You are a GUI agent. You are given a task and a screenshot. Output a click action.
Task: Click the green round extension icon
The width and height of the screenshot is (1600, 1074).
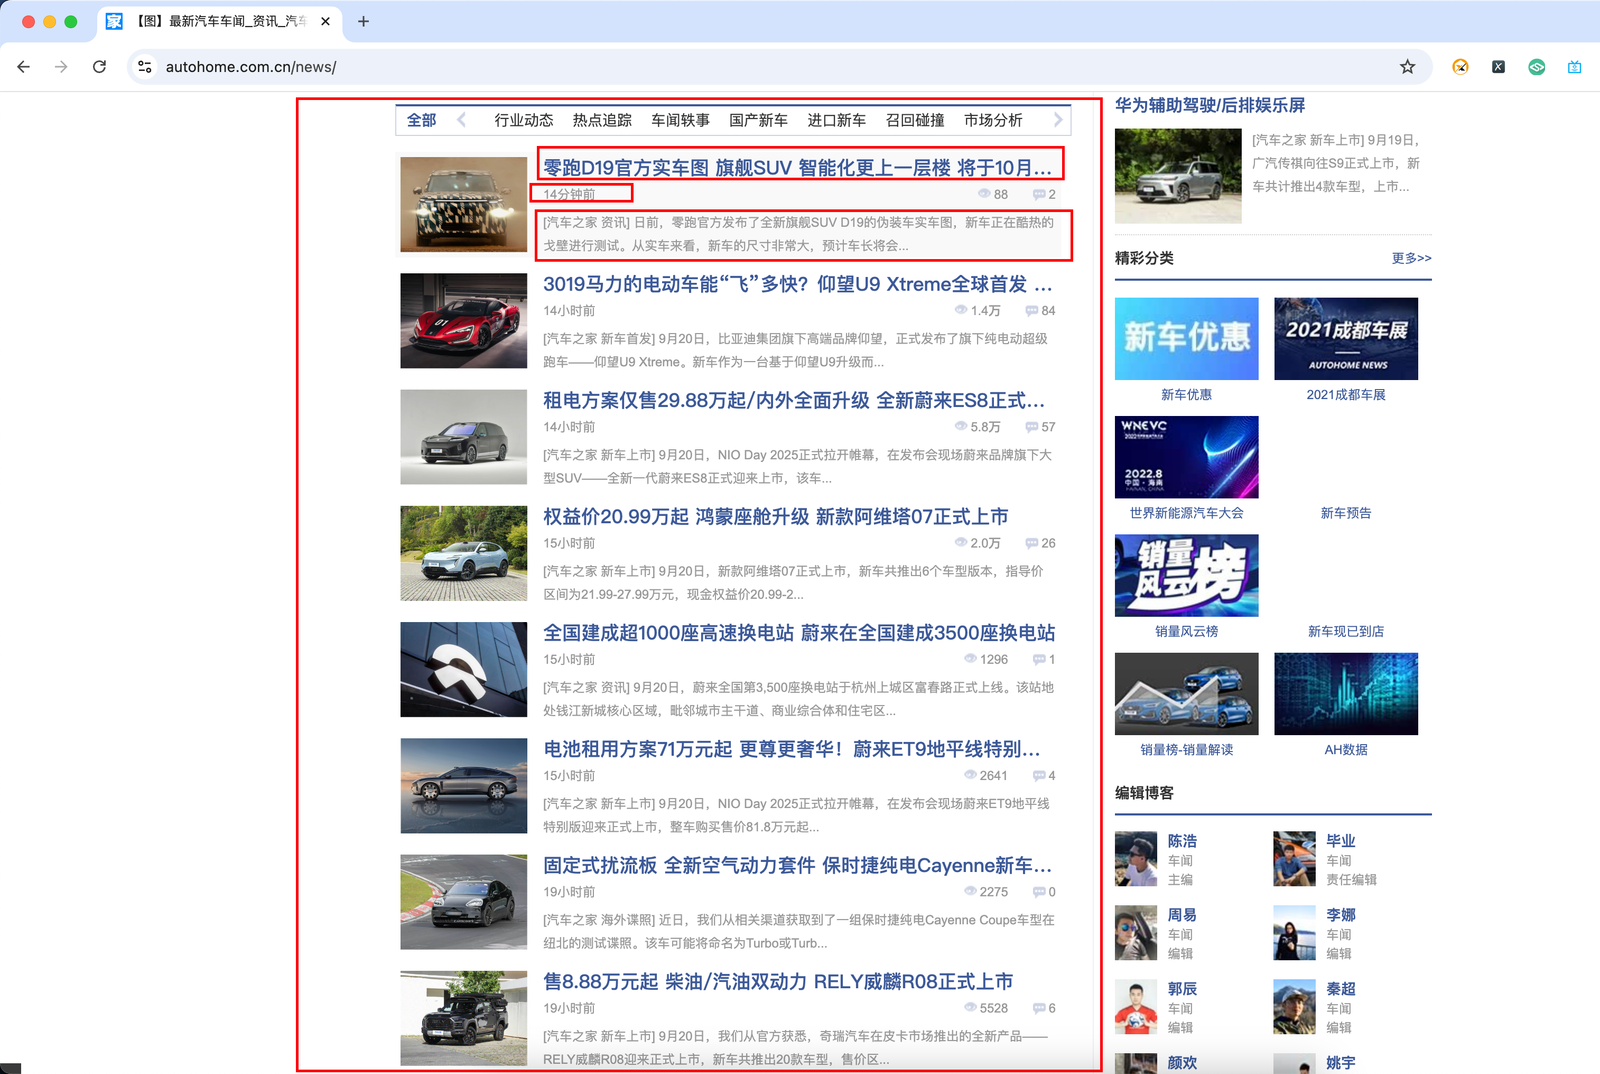(1536, 67)
